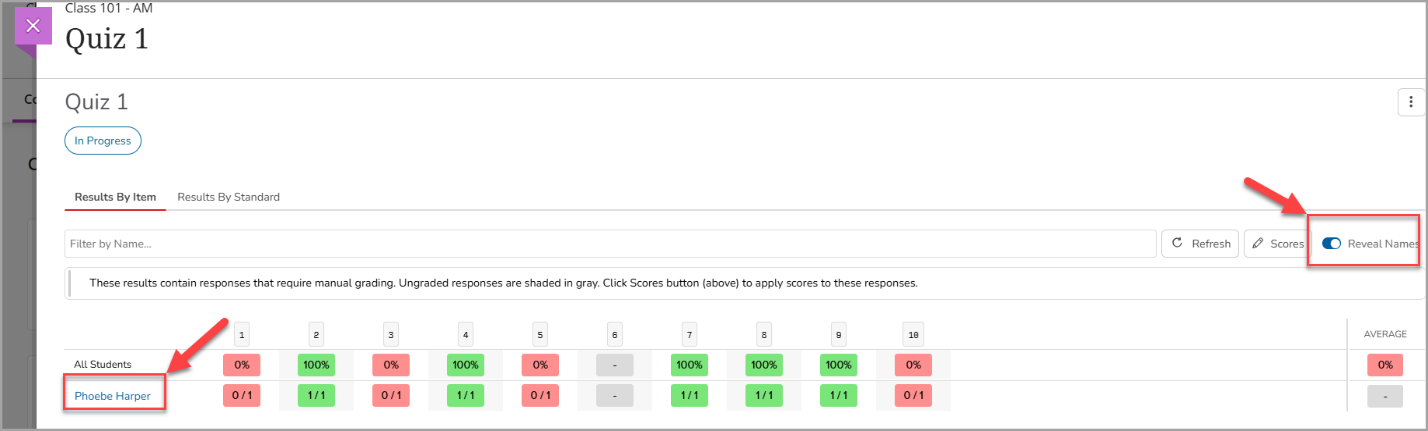Image resolution: width=1428 pixels, height=431 pixels.
Task: Open the three-dot options menu
Action: point(1410,102)
